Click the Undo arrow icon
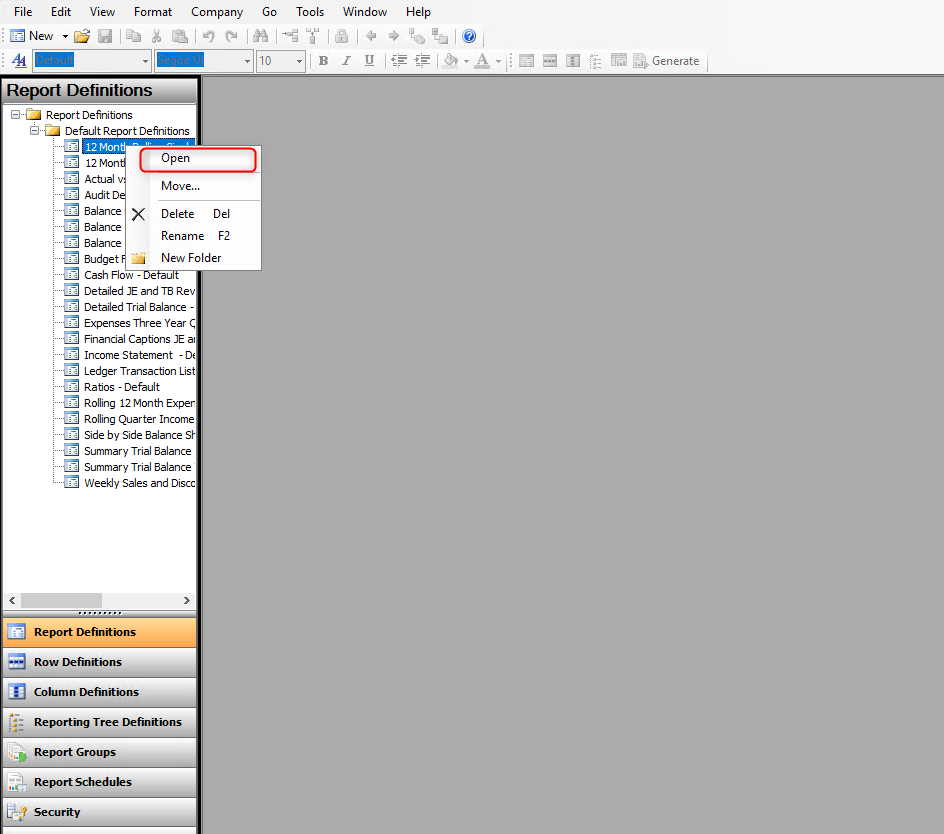This screenshot has height=834, width=944. 208,36
